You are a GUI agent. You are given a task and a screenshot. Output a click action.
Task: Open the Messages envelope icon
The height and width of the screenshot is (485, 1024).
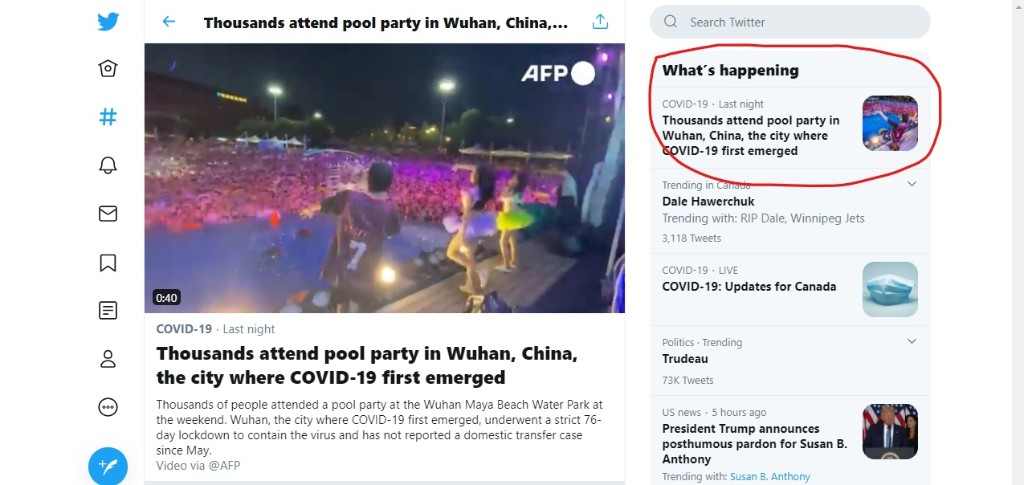(x=108, y=213)
